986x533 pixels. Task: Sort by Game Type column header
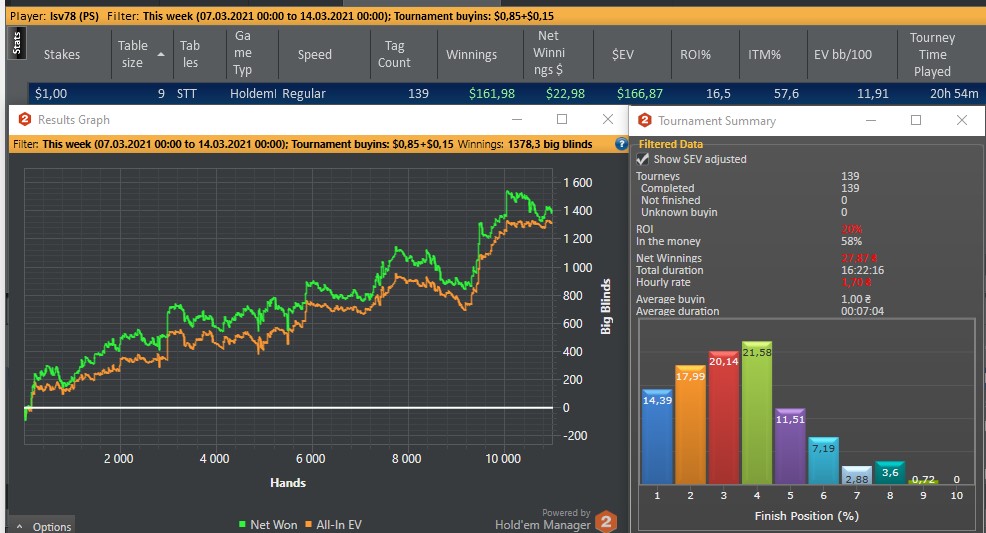click(x=243, y=53)
